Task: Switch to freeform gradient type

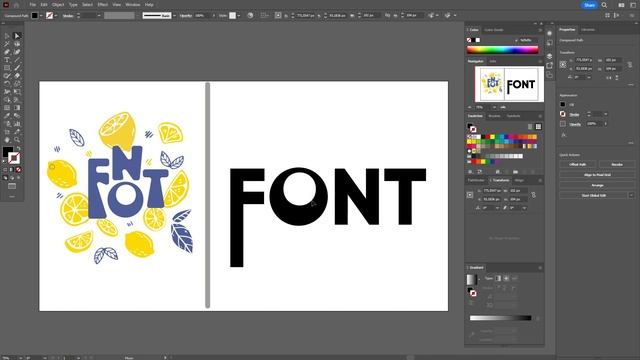Action: coord(514,278)
